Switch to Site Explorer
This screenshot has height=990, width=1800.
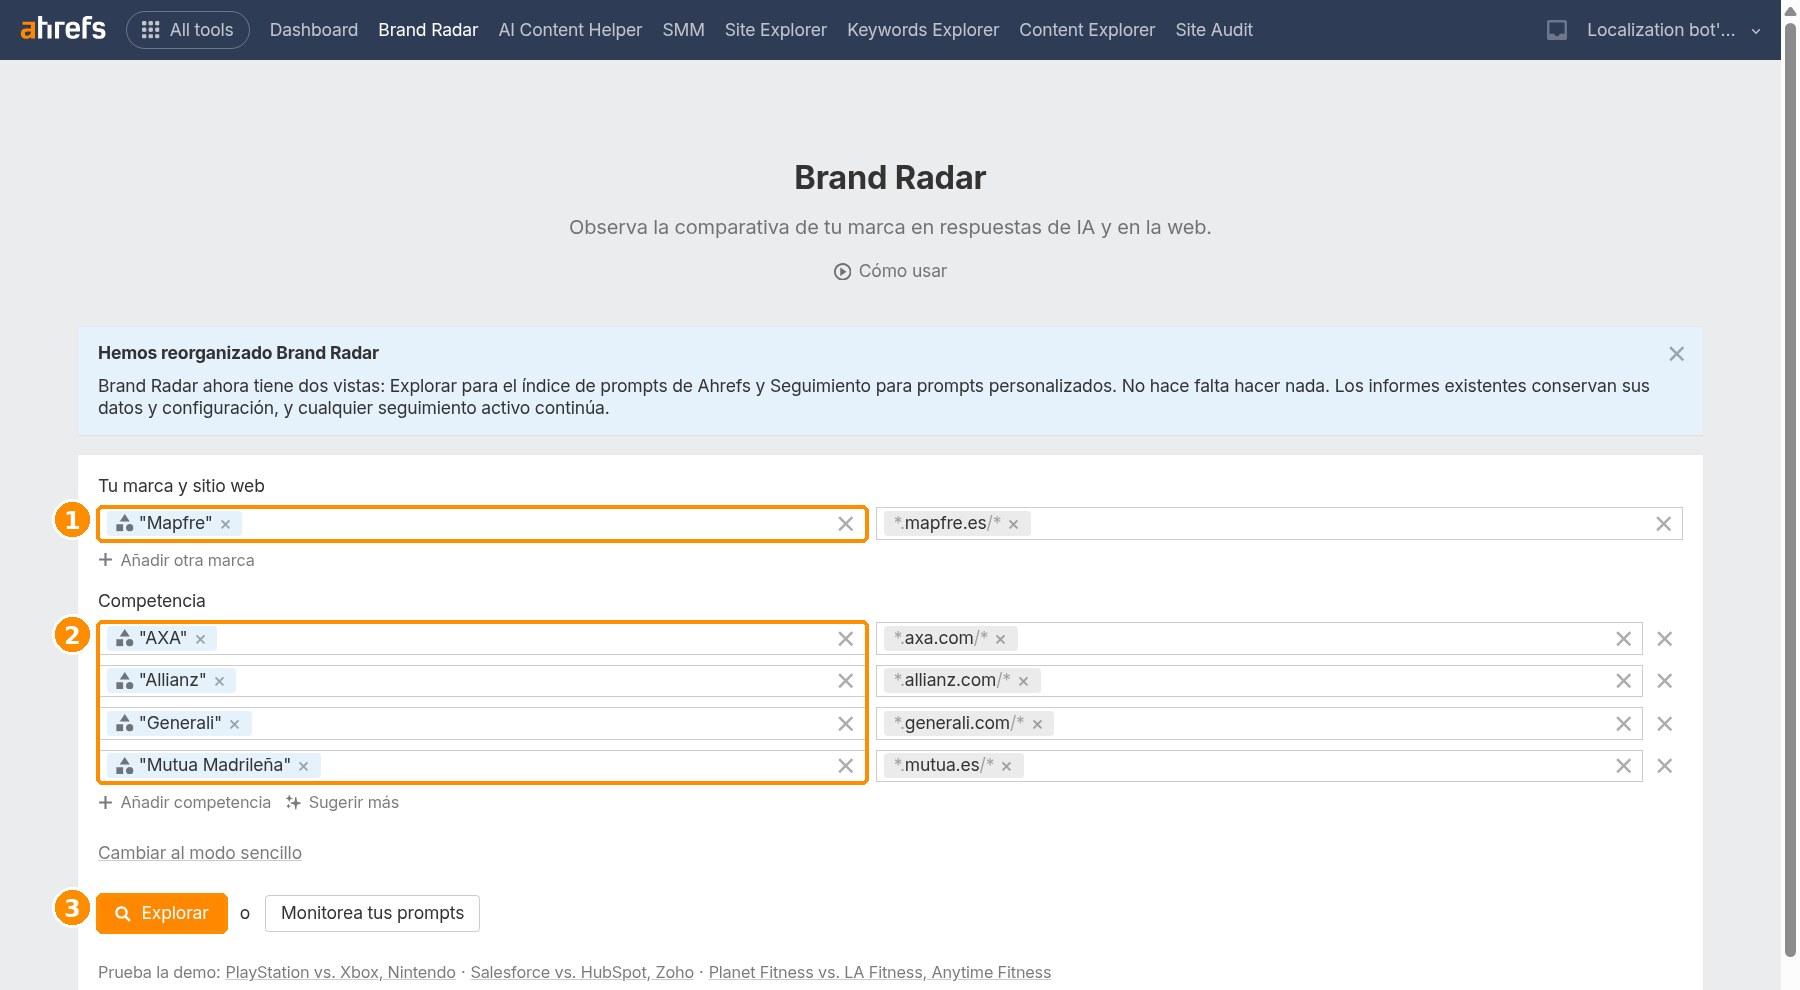point(776,30)
